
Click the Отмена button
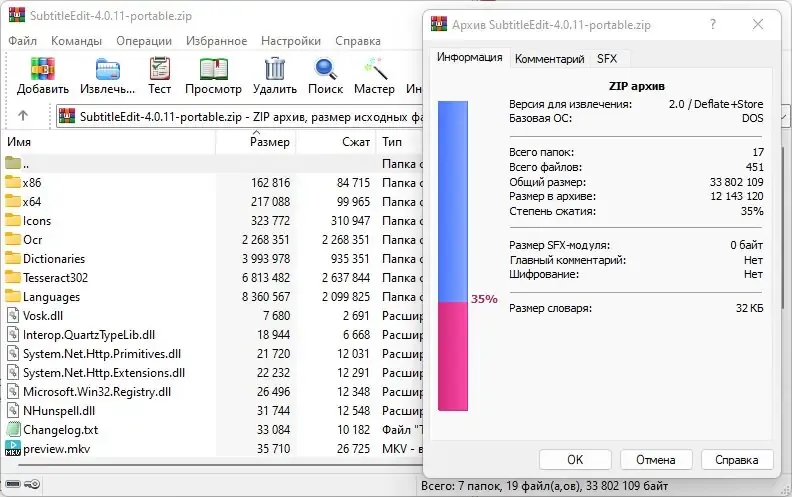[656, 460]
